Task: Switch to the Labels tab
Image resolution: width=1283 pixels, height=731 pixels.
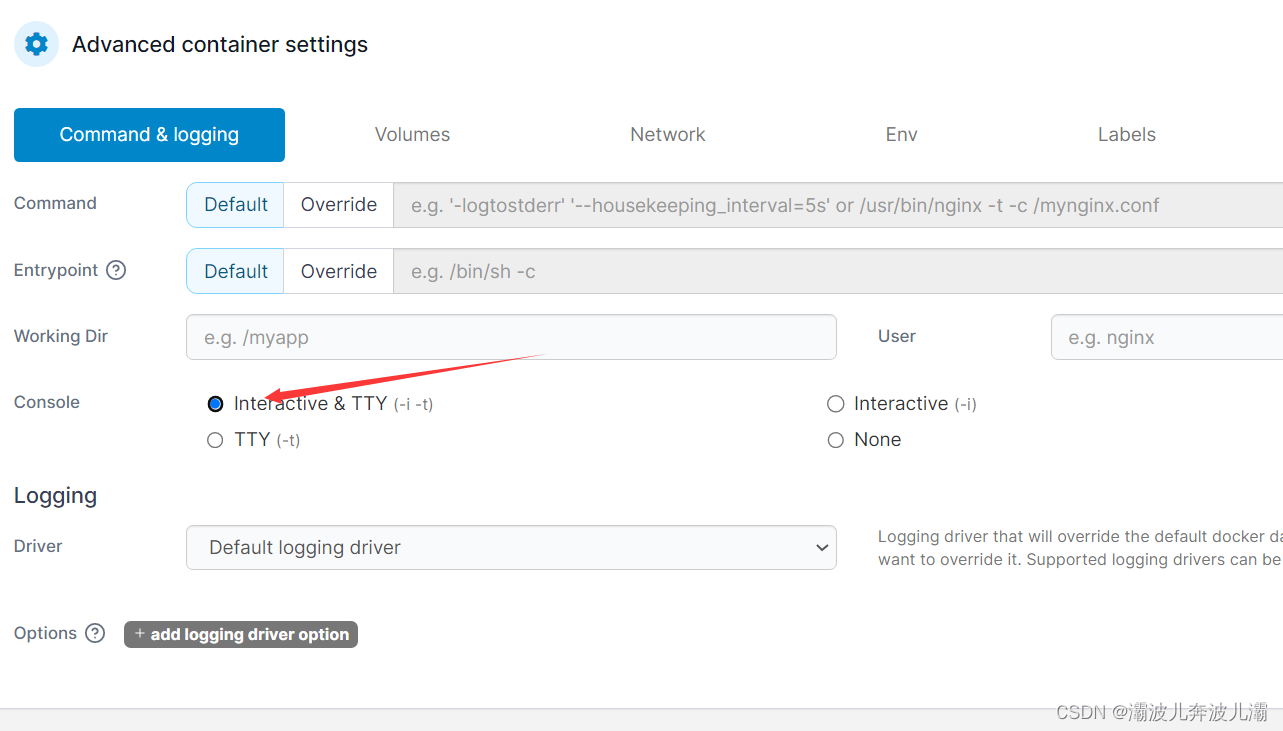Action: (1127, 135)
